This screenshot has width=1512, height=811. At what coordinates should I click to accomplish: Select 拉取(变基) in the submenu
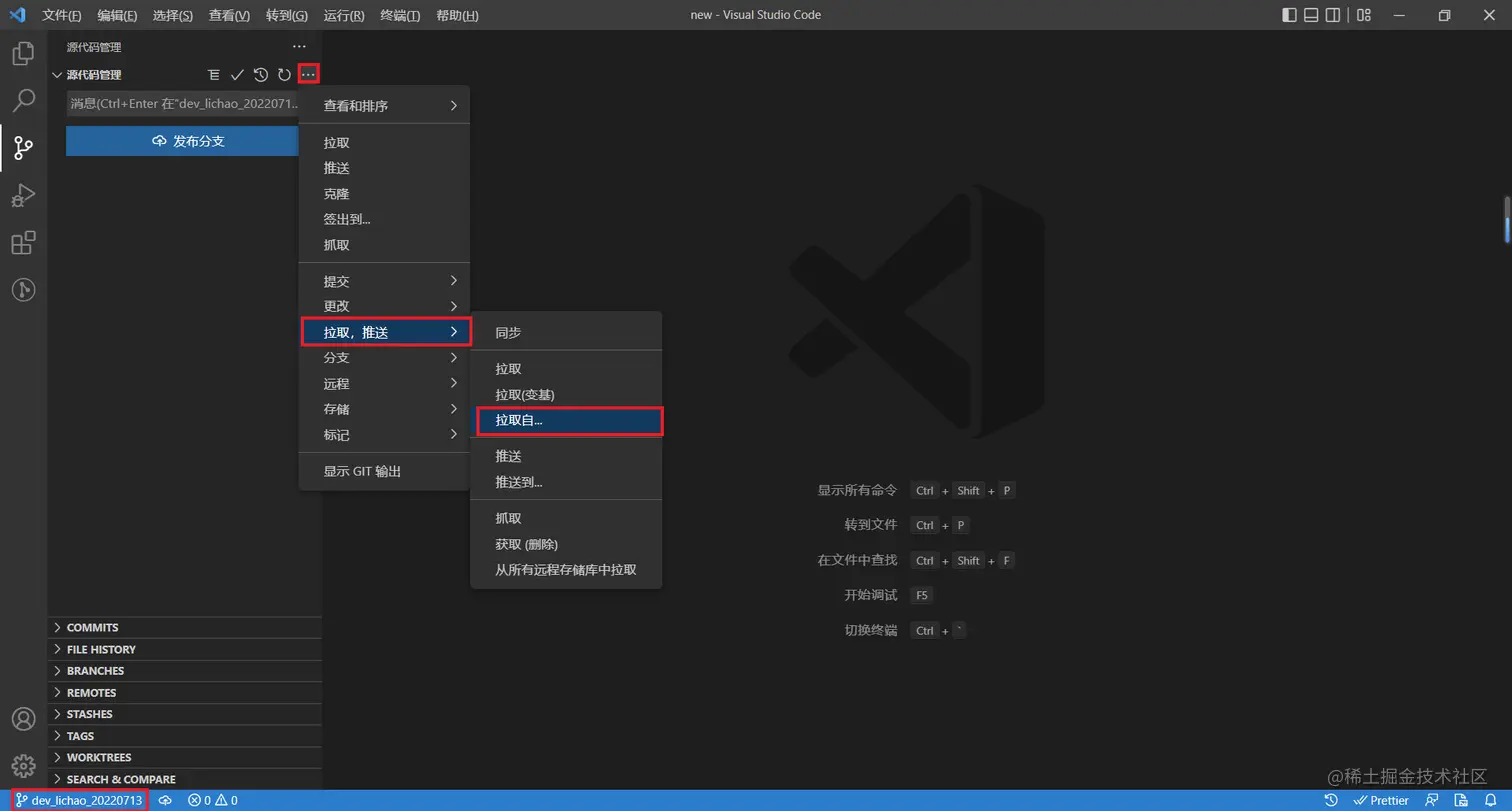(566, 395)
